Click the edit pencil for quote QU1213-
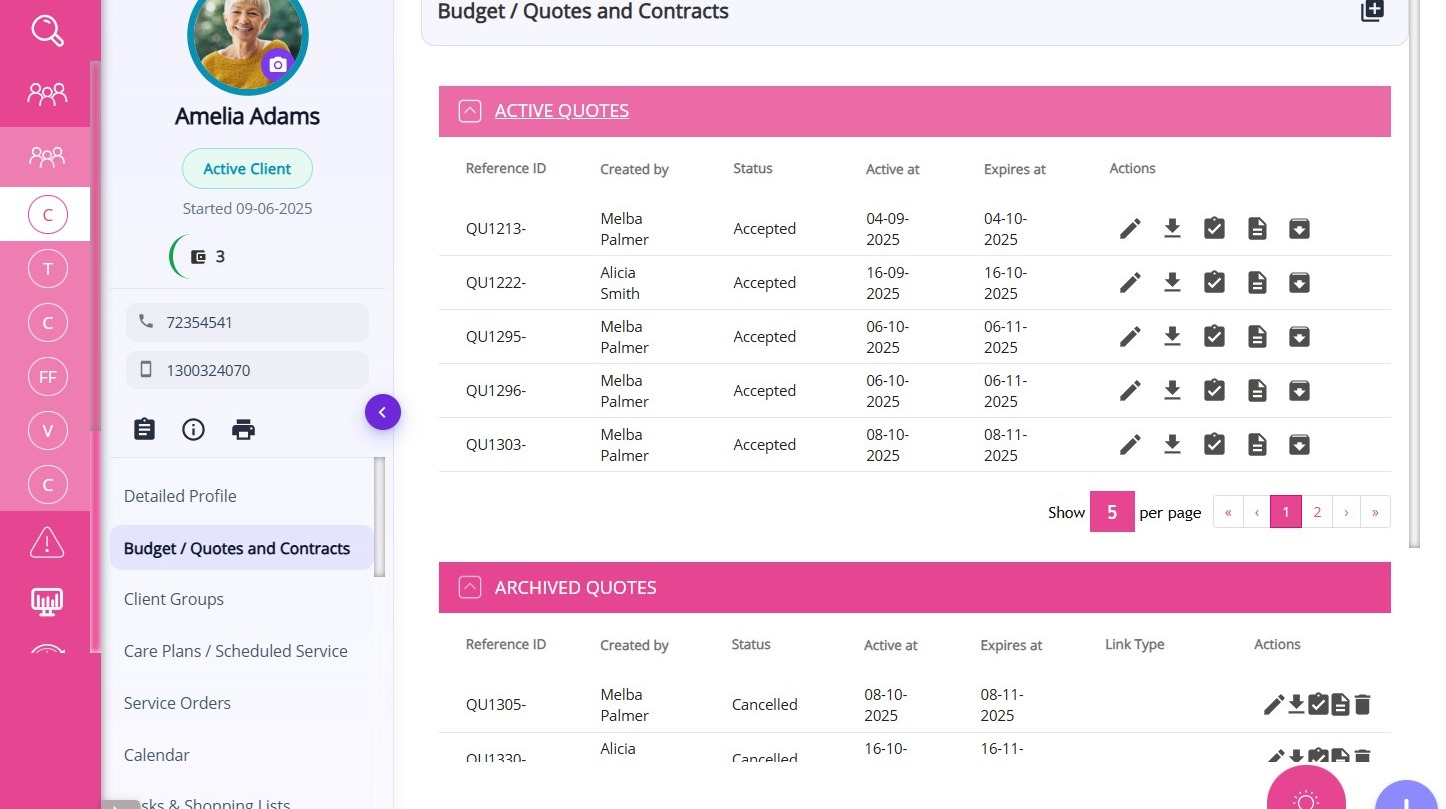1446x809 pixels. [1130, 229]
